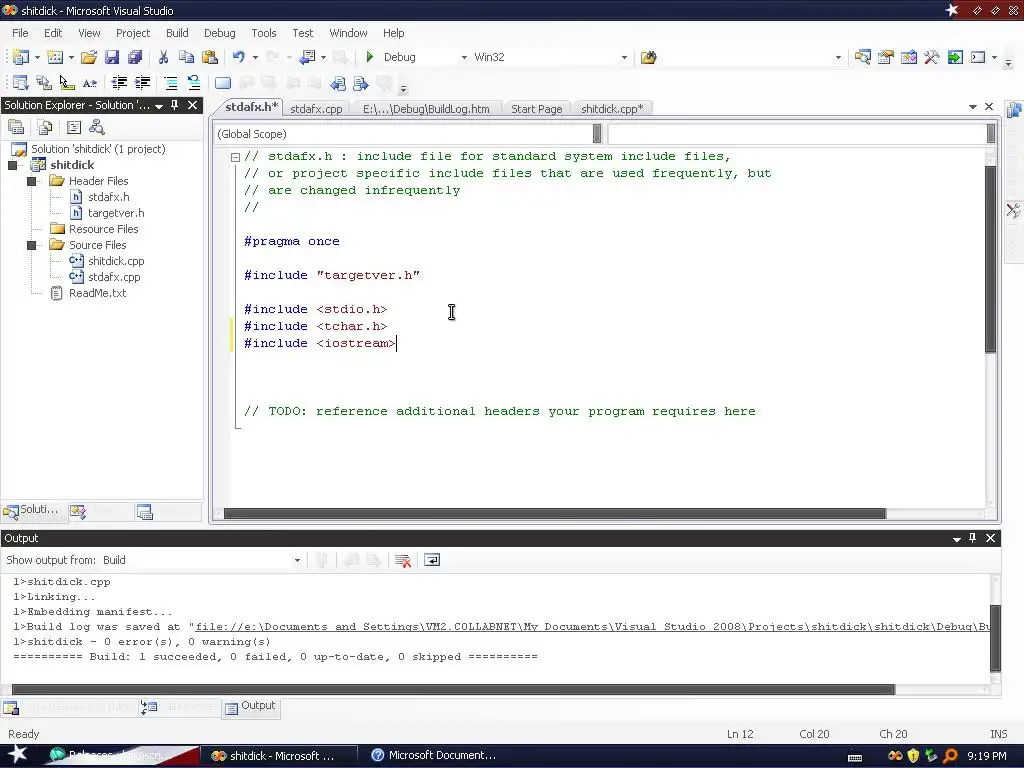Click the Paste clipboard icon
This screenshot has height=768, width=1024.
coord(210,57)
